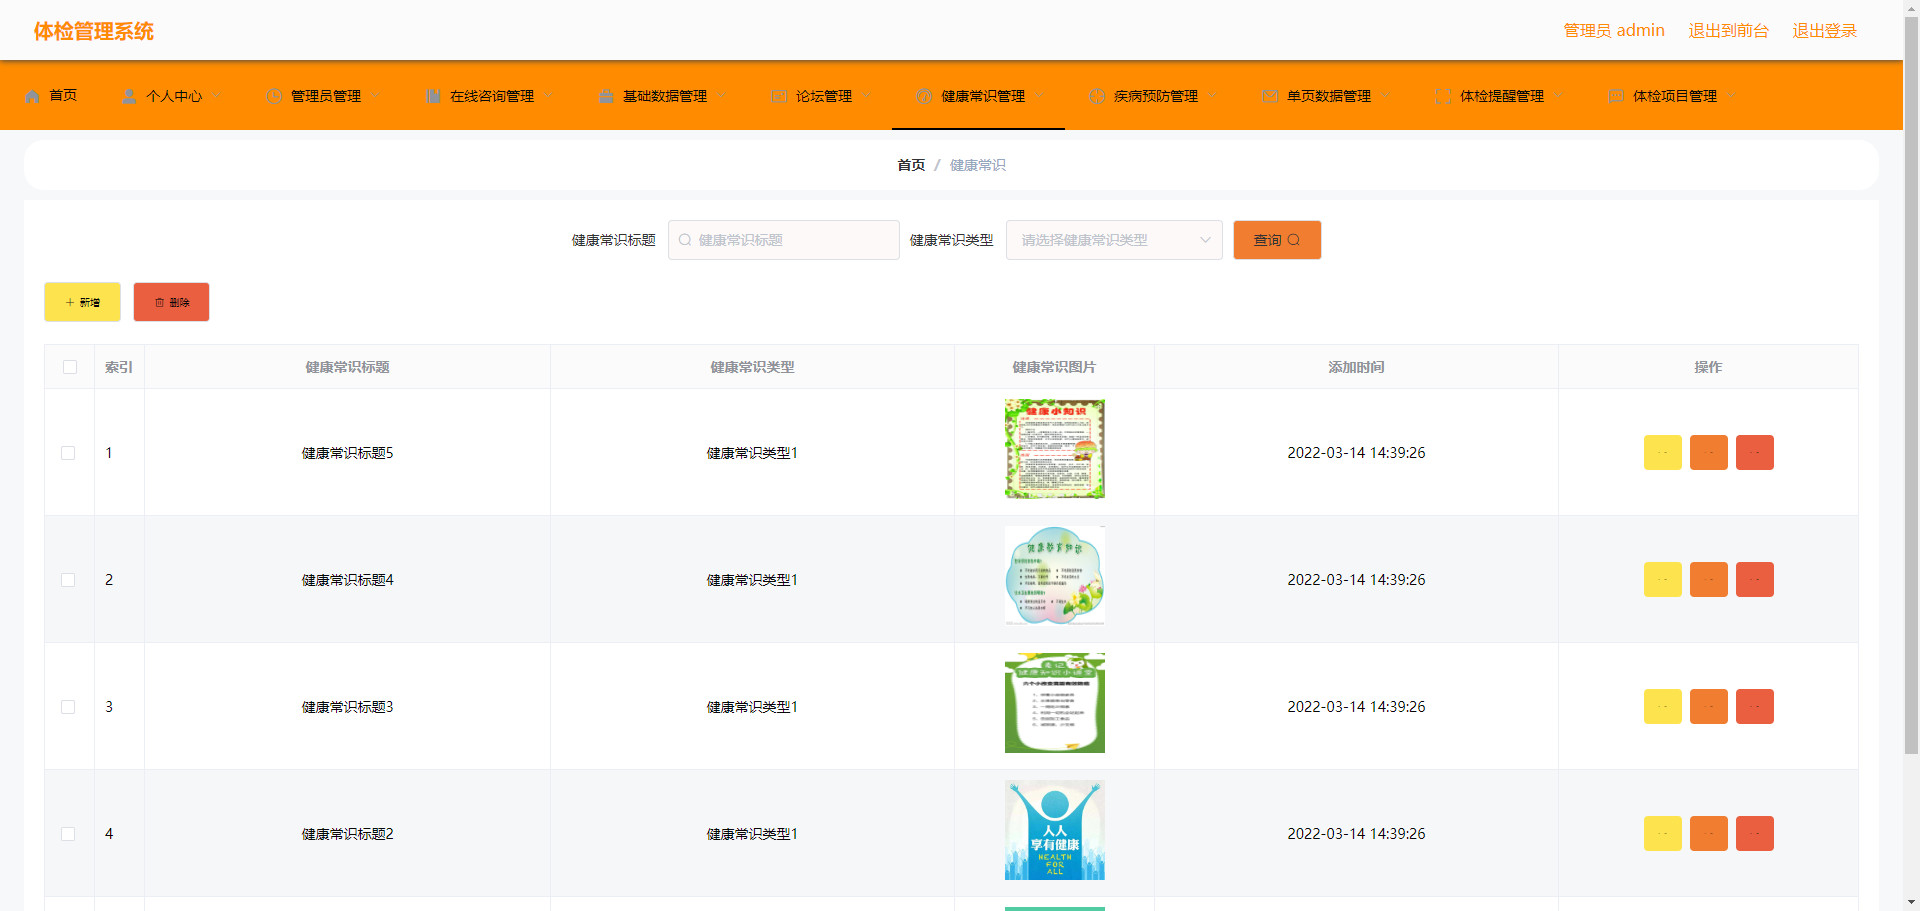Screen dimensions: 1920x911
Task: Click the 健康常识标题3 title cell
Action: click(347, 707)
